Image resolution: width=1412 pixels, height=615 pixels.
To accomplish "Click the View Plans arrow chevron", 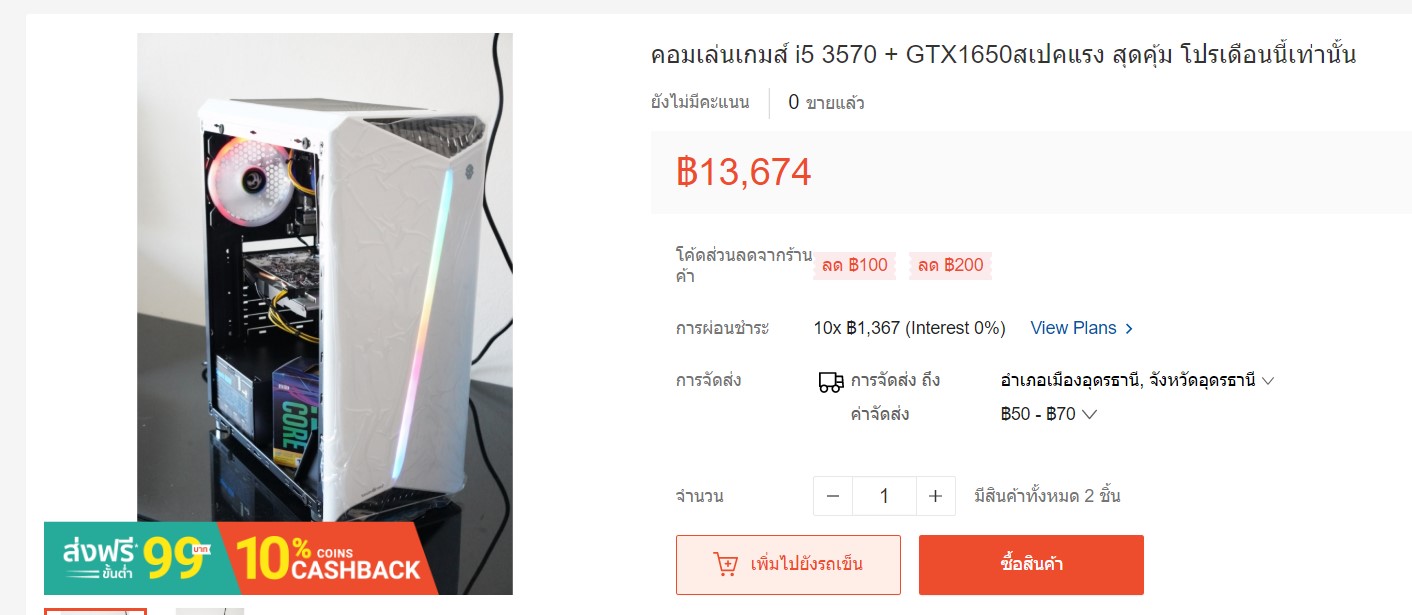I will tap(1129, 328).
